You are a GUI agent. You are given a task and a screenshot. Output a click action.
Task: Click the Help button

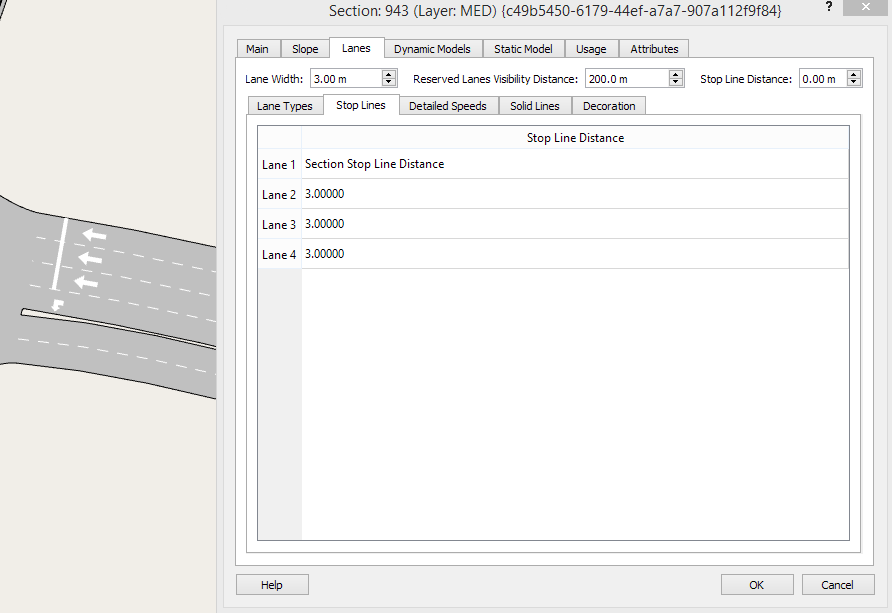(272, 585)
